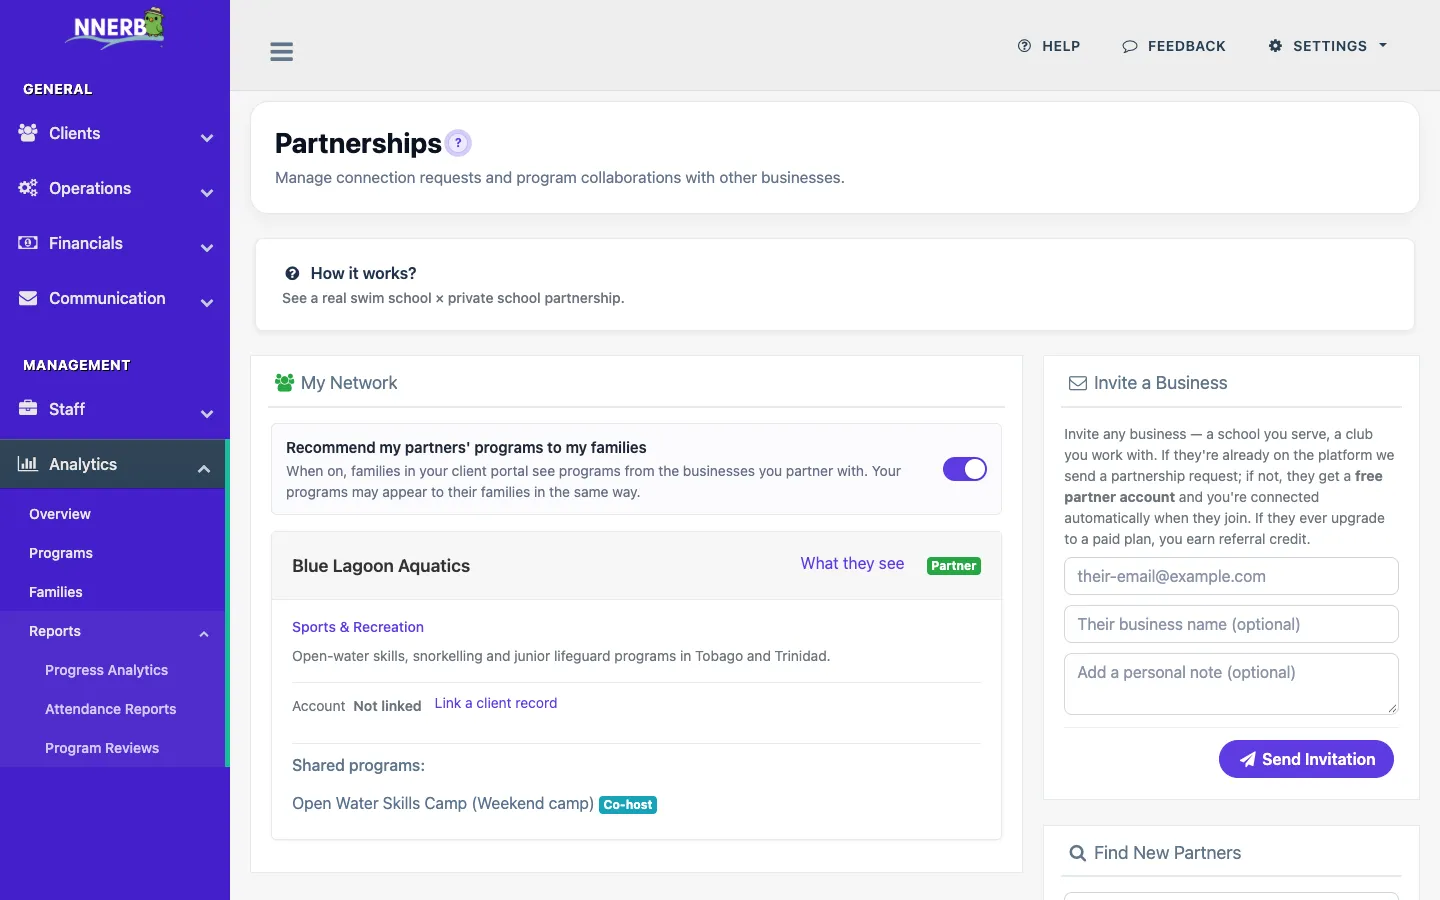The height and width of the screenshot is (900, 1440).
Task: Click the Partnerships help question badge
Action: tap(458, 143)
